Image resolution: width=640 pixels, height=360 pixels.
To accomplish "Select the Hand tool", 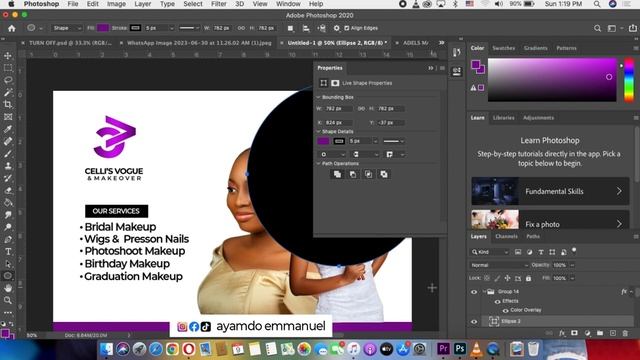I will (8, 288).
